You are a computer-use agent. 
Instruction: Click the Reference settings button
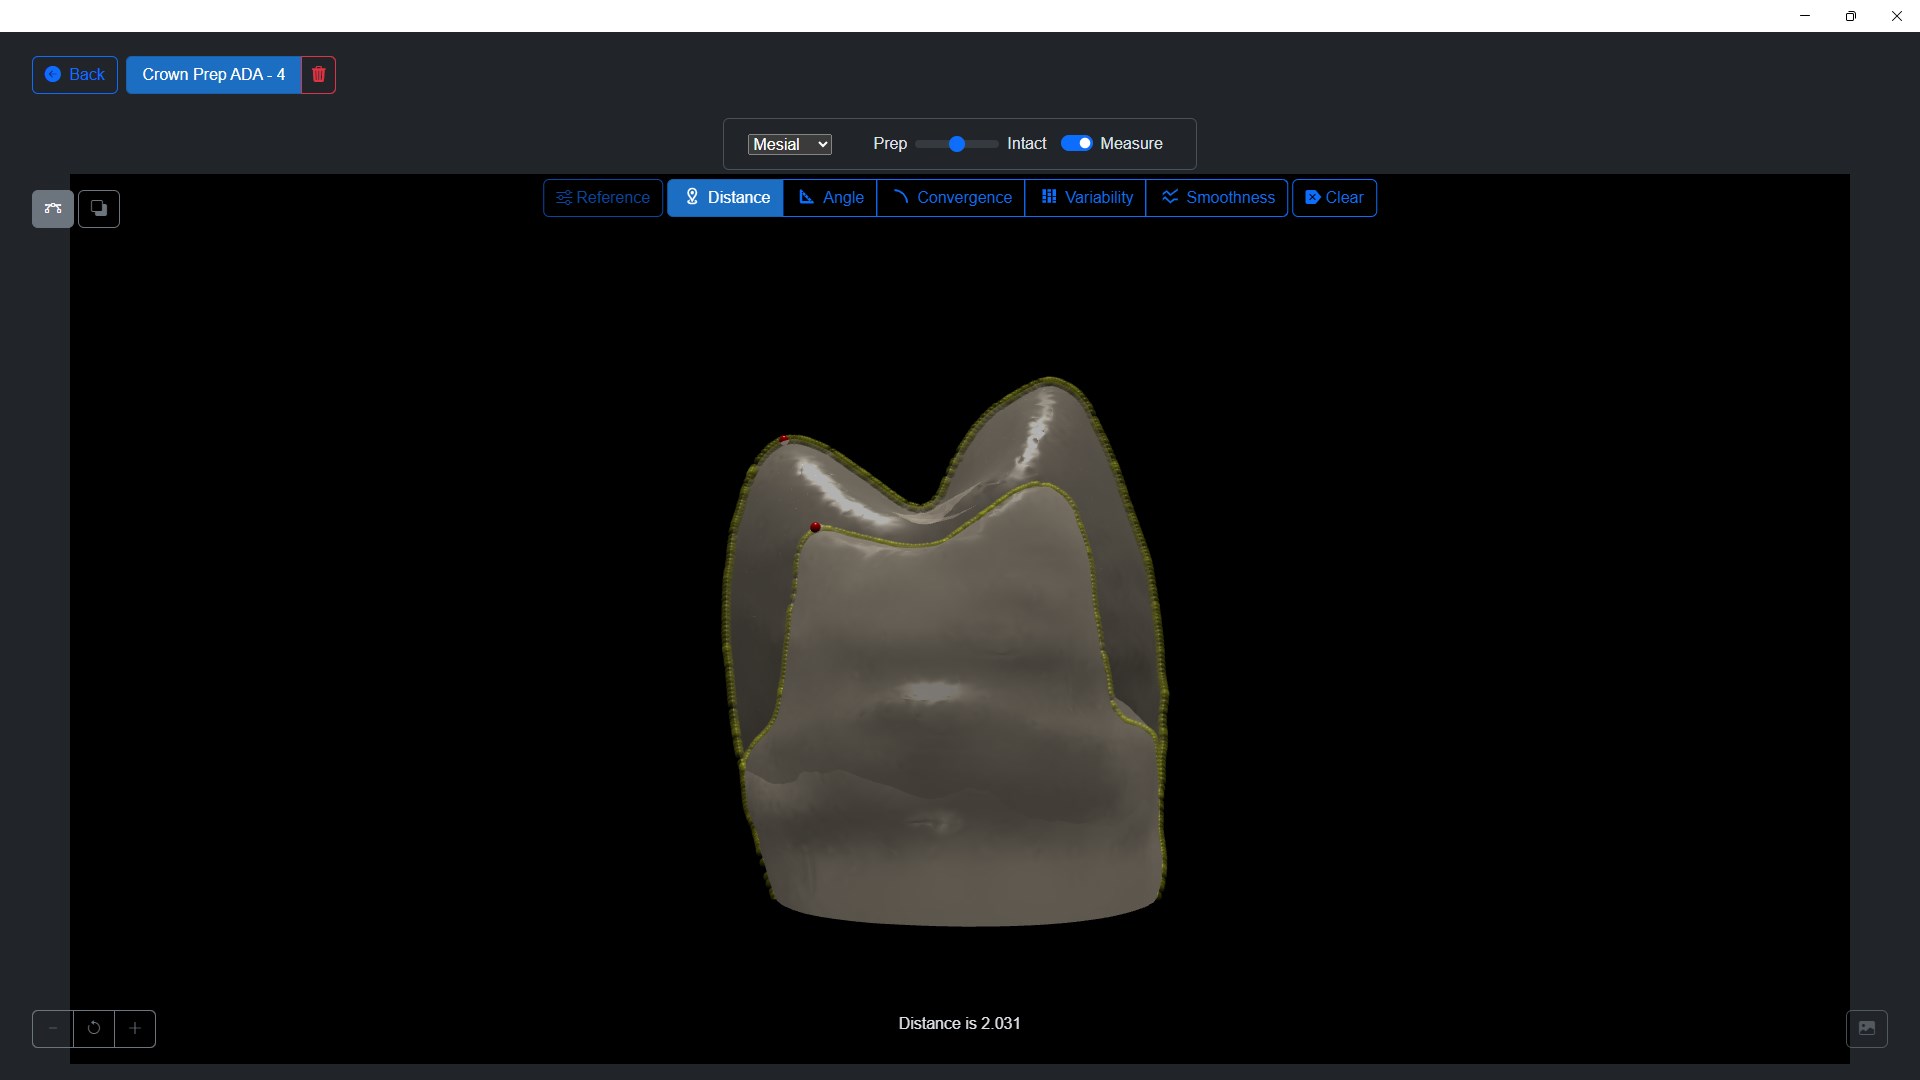603,198
